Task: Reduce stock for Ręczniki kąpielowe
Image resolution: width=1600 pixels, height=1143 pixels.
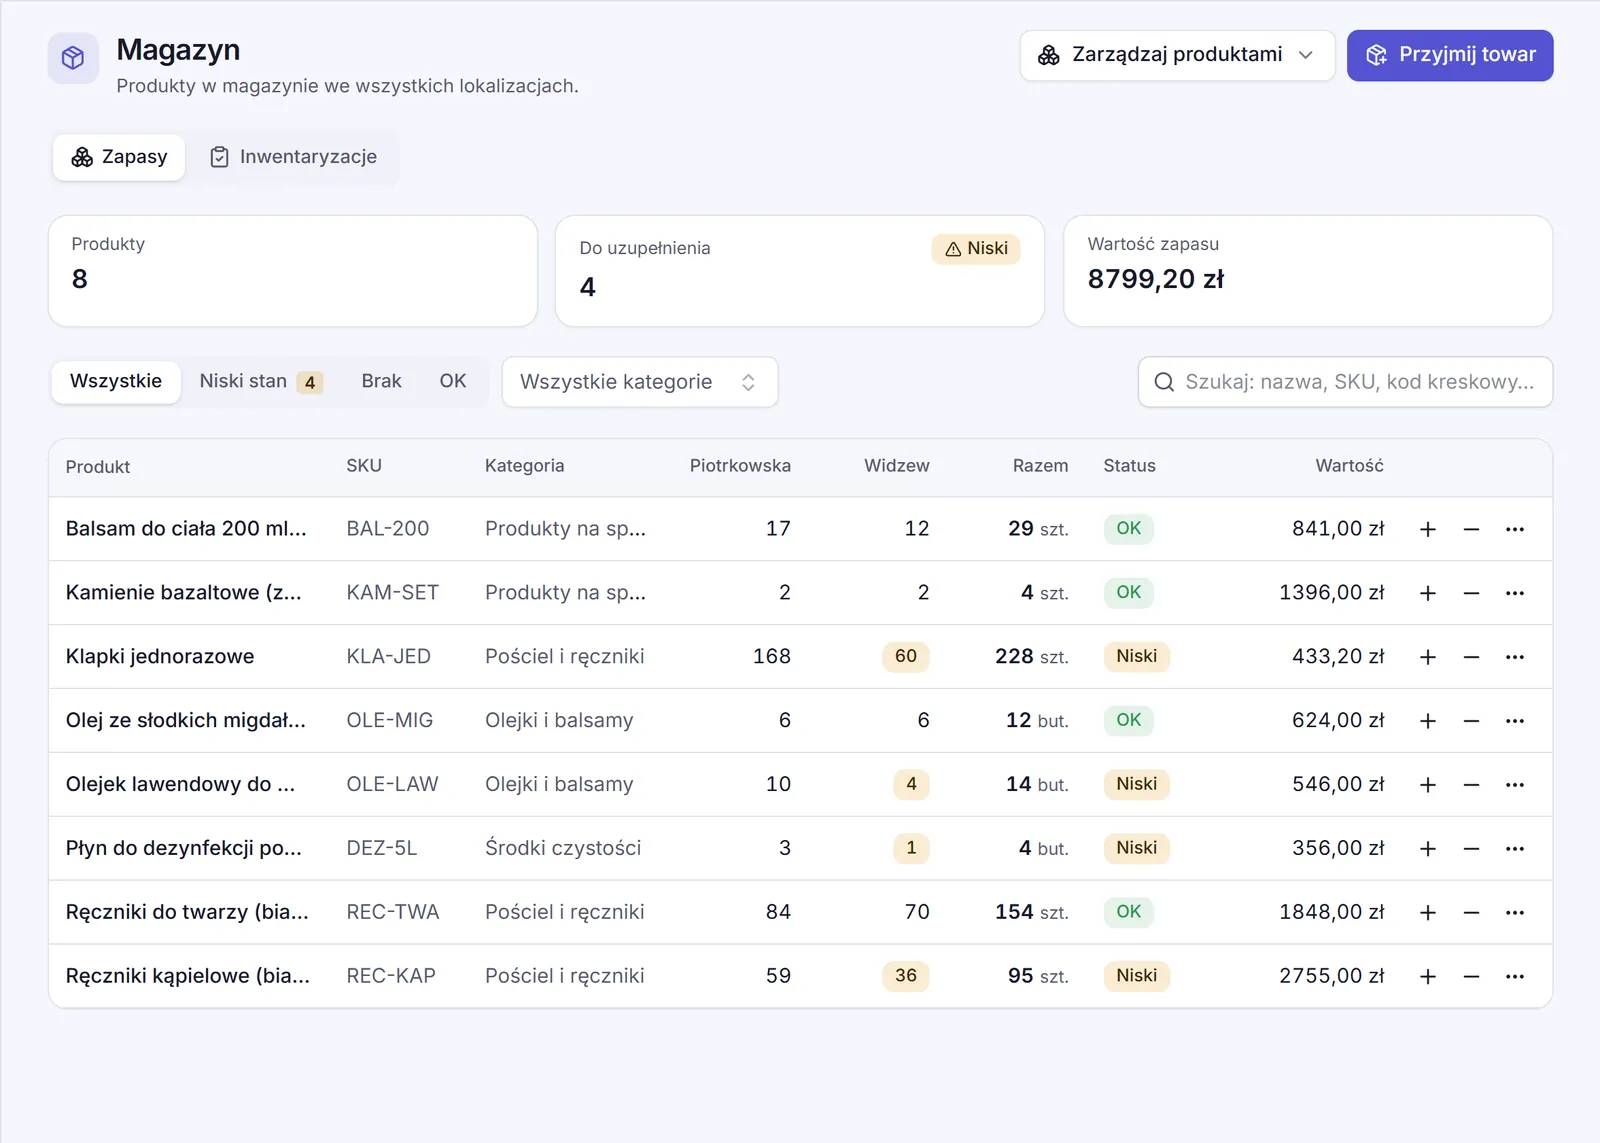Action: pyautogui.click(x=1471, y=977)
